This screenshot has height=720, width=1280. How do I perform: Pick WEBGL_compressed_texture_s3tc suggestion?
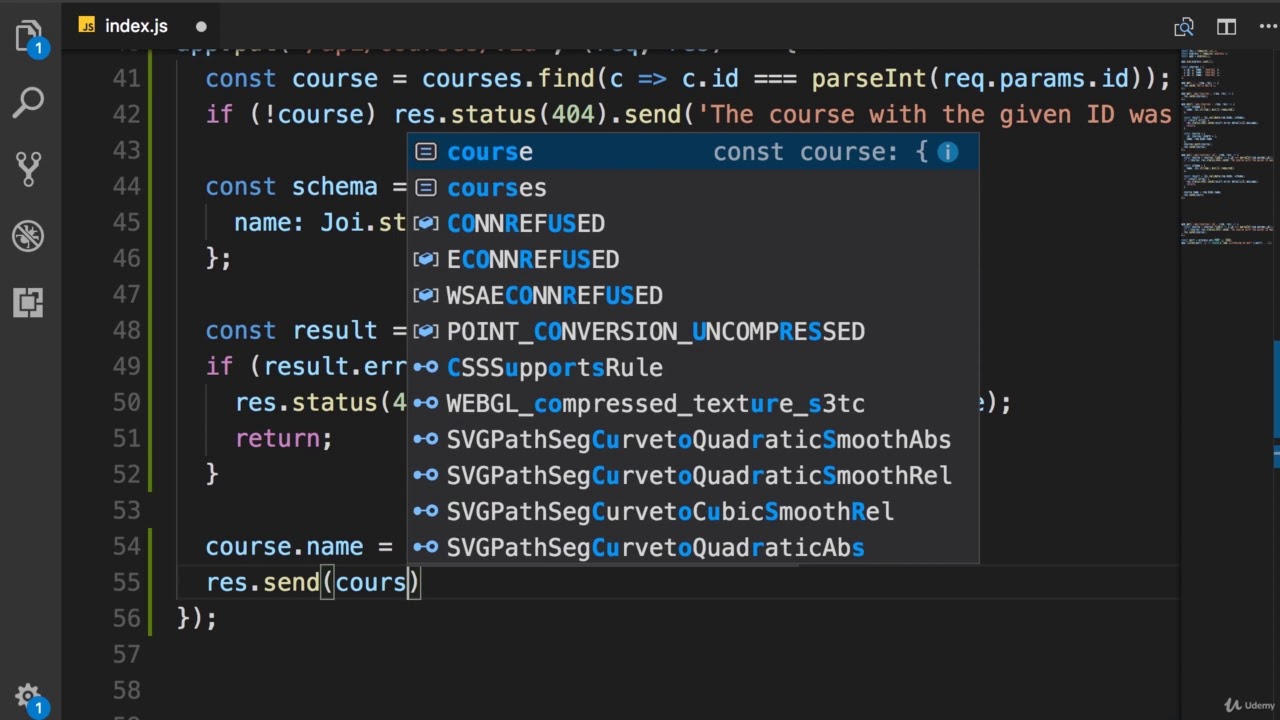pyautogui.click(x=693, y=404)
